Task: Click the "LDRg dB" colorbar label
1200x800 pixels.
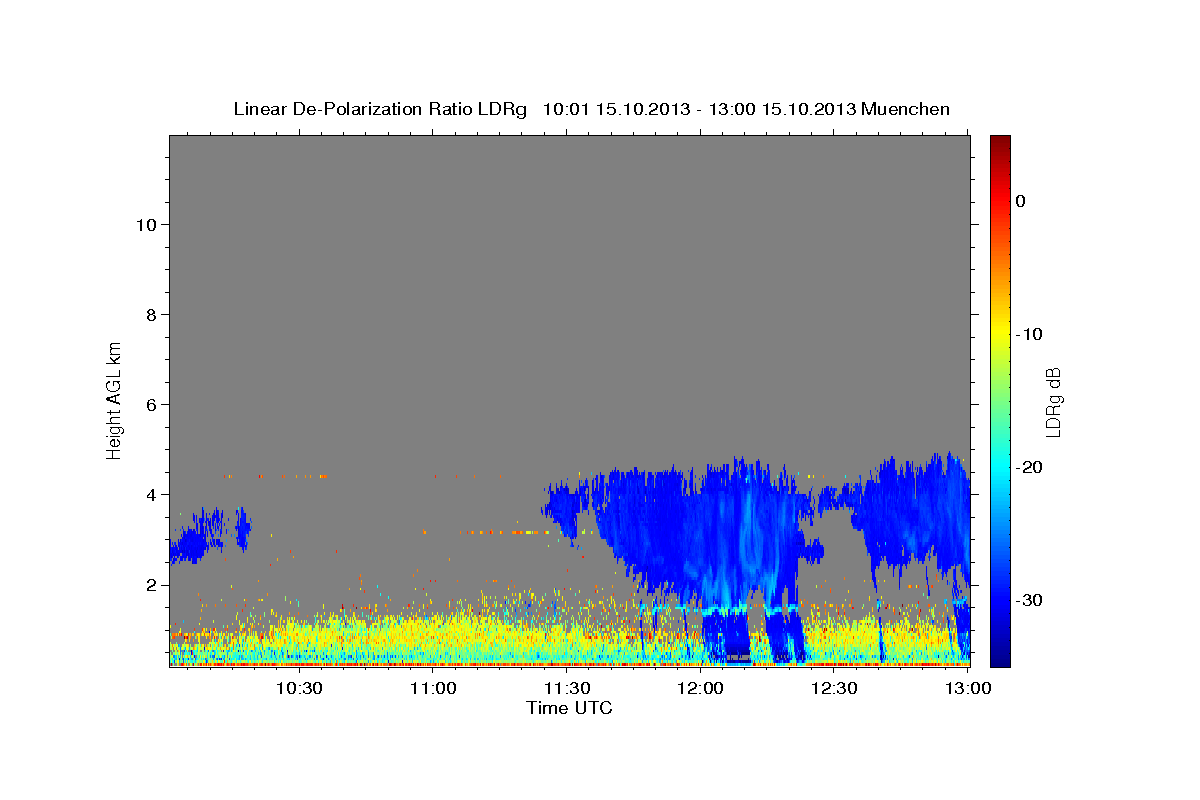Action: point(1053,402)
